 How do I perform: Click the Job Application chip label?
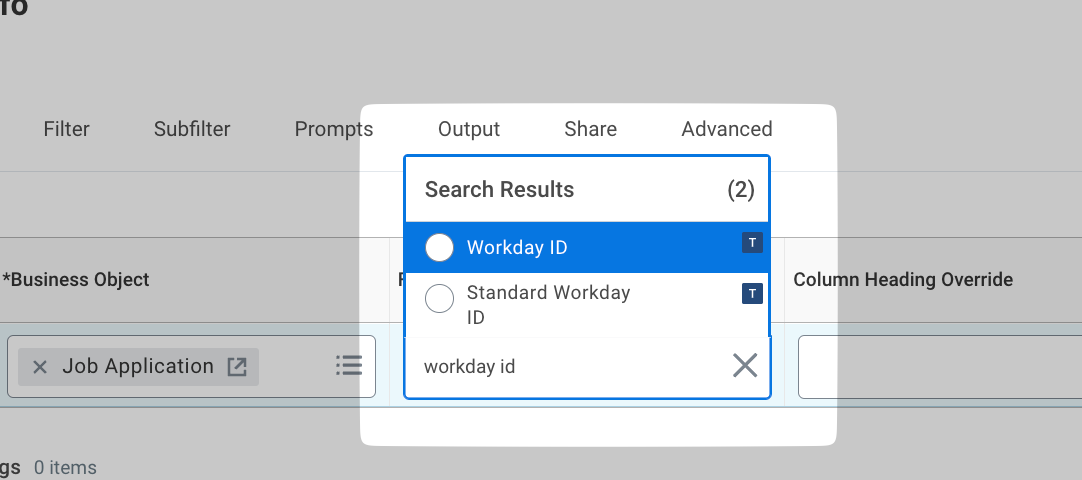(138, 367)
